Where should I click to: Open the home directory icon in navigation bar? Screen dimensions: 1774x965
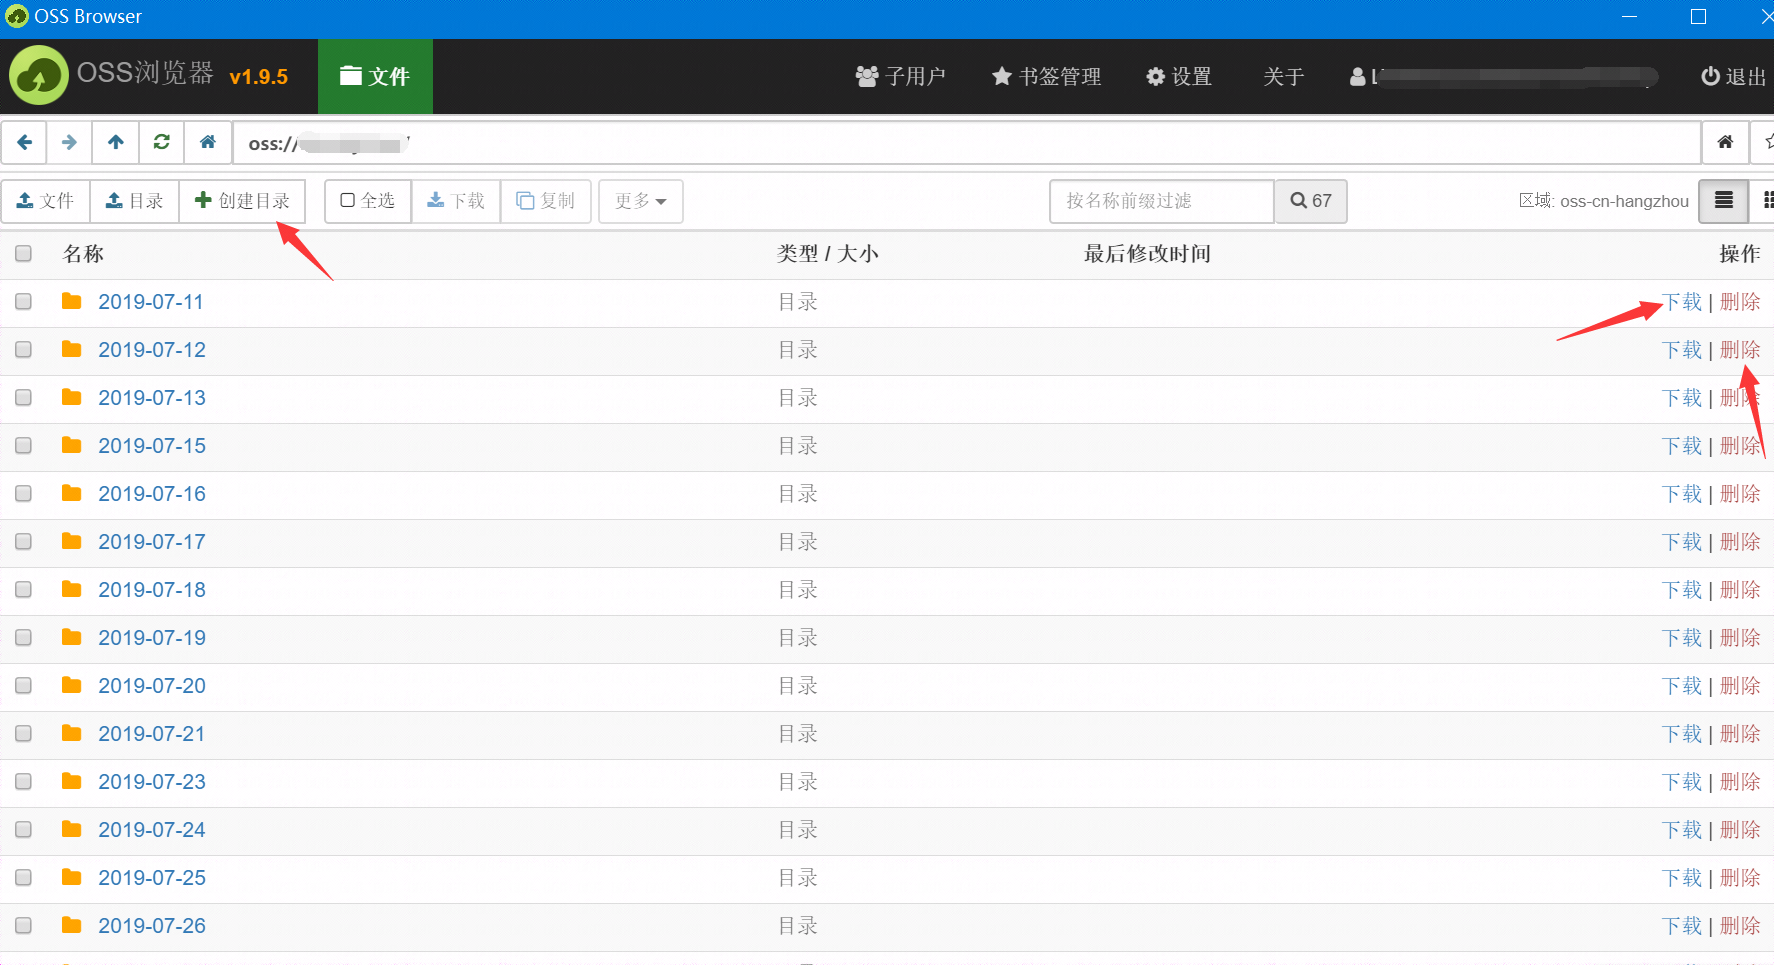[208, 142]
